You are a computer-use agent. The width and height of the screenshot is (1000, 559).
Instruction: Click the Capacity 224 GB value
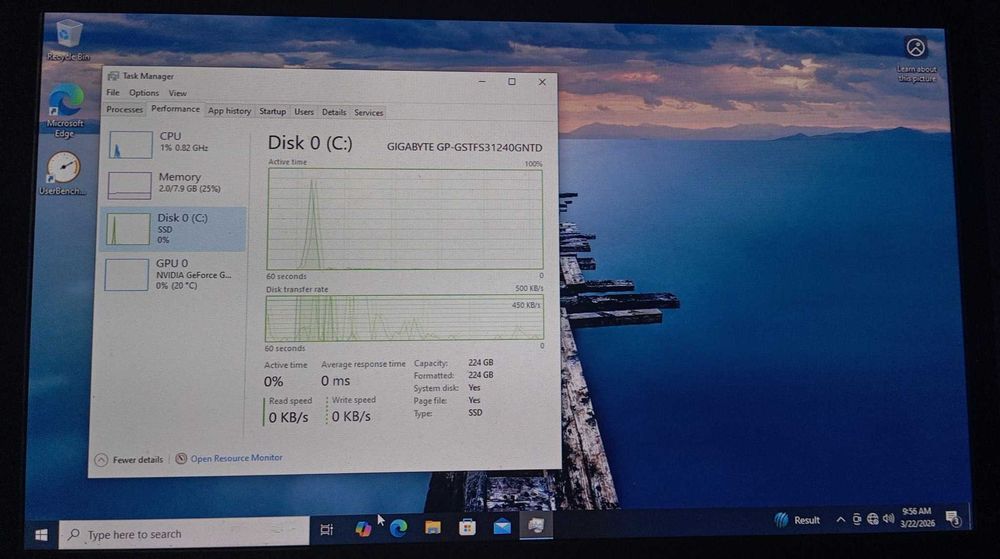point(481,363)
